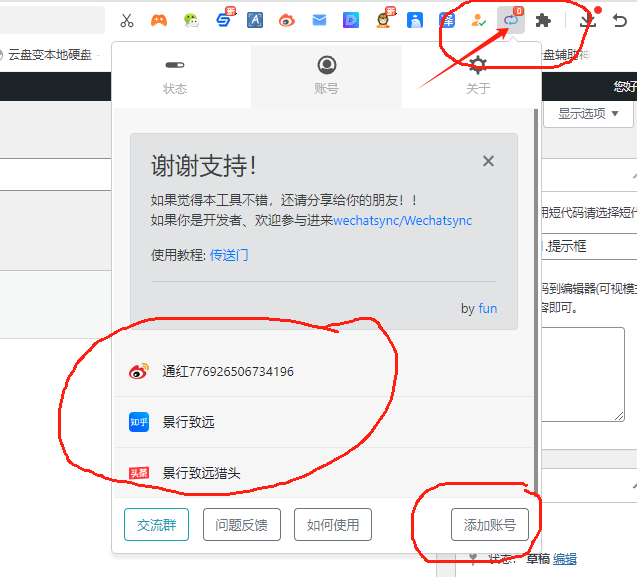Open the blue 译 translation extension

click(x=447, y=20)
